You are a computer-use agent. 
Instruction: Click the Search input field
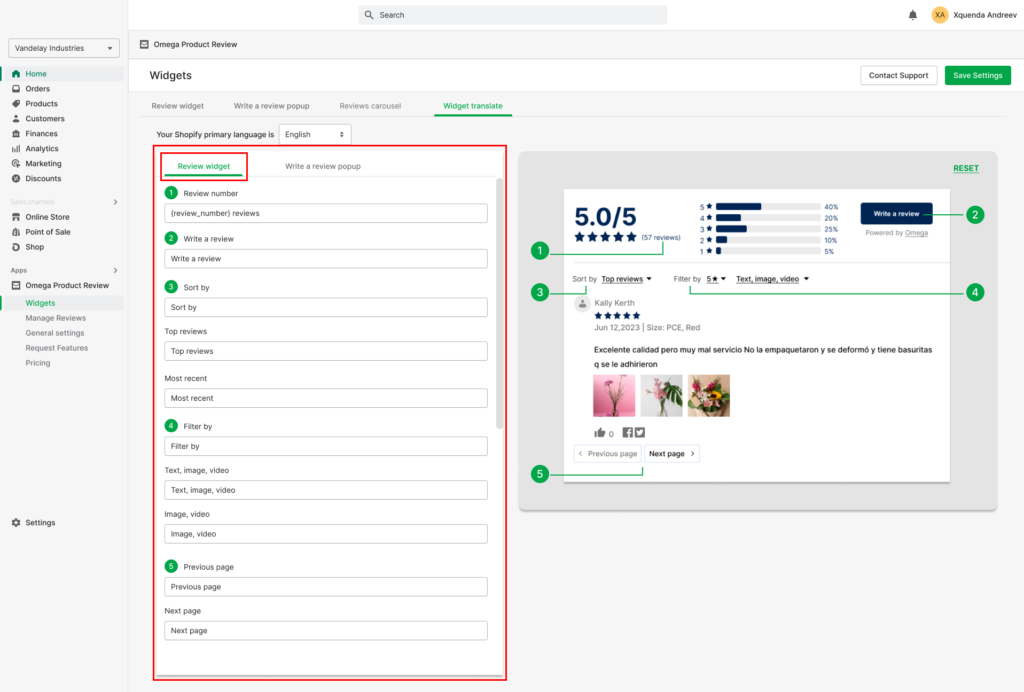coord(513,15)
